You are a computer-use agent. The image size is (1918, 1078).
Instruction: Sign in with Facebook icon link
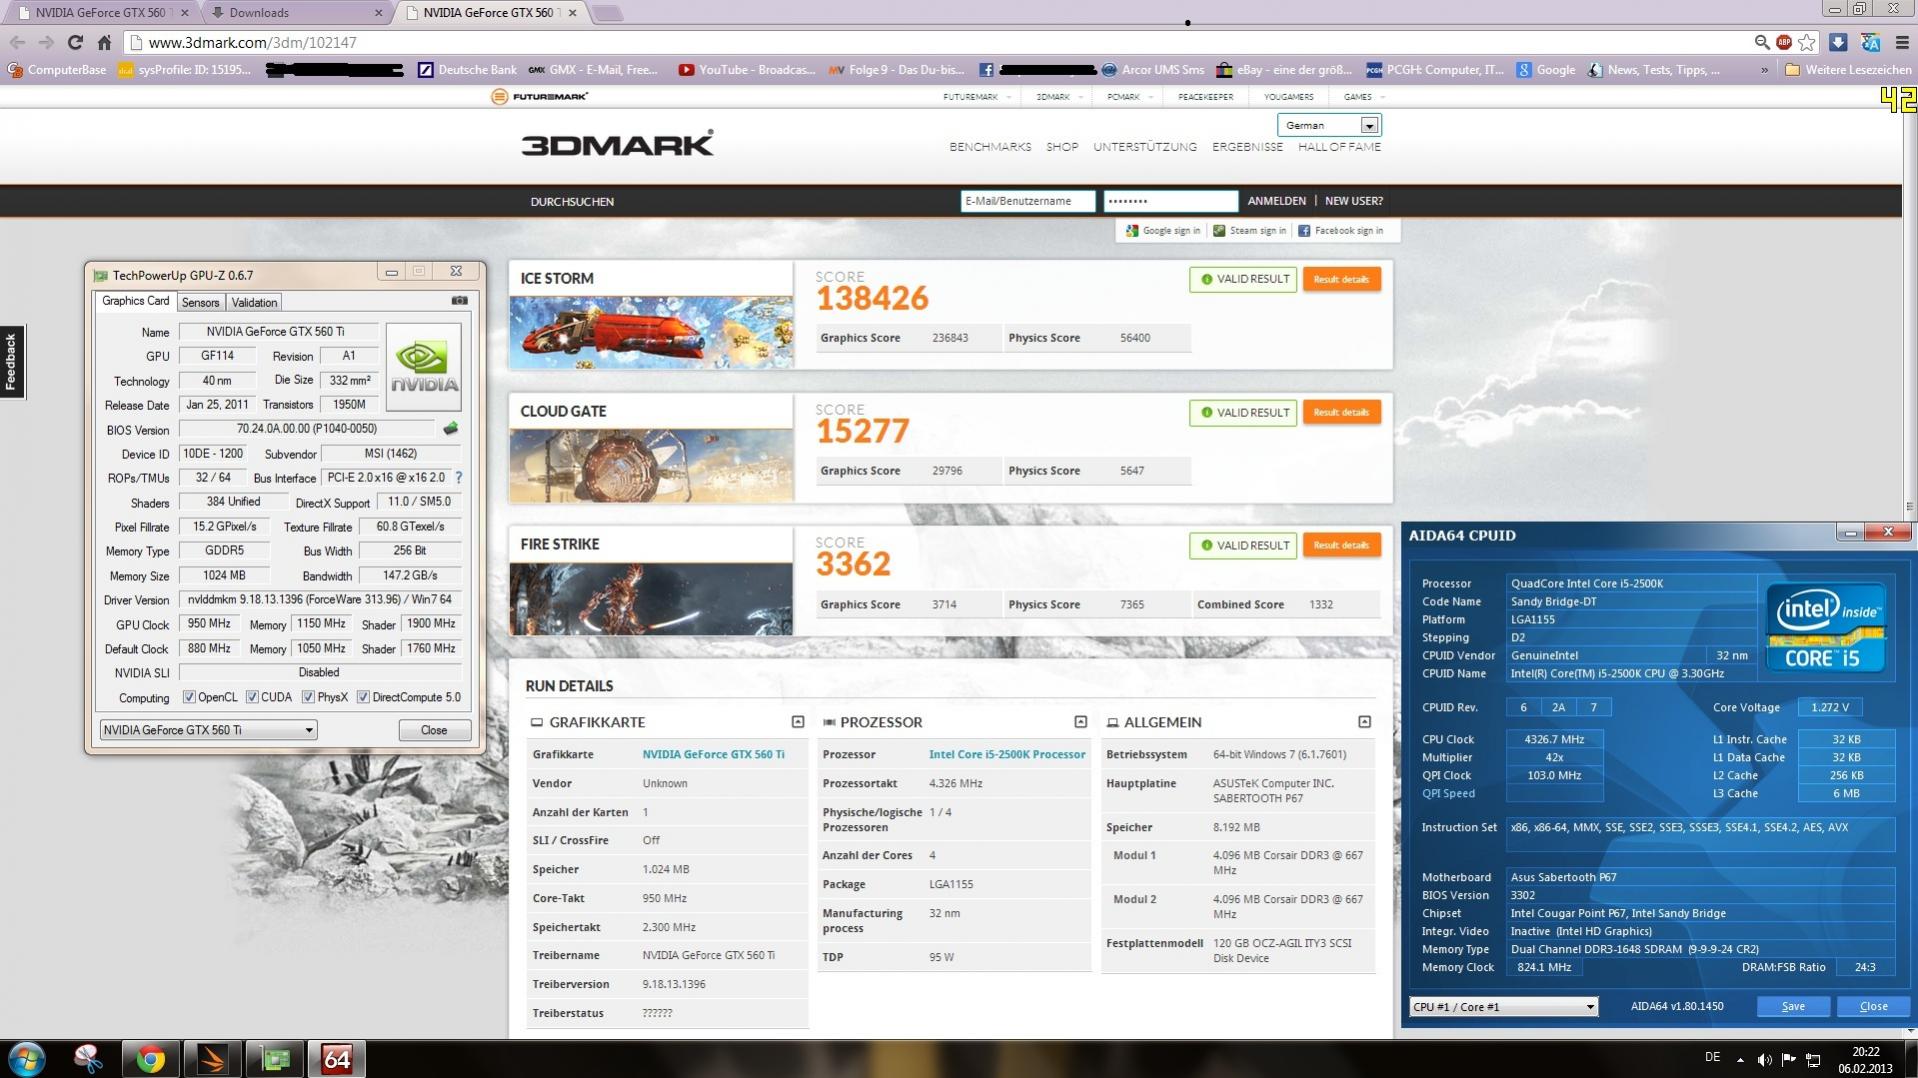pos(1340,230)
